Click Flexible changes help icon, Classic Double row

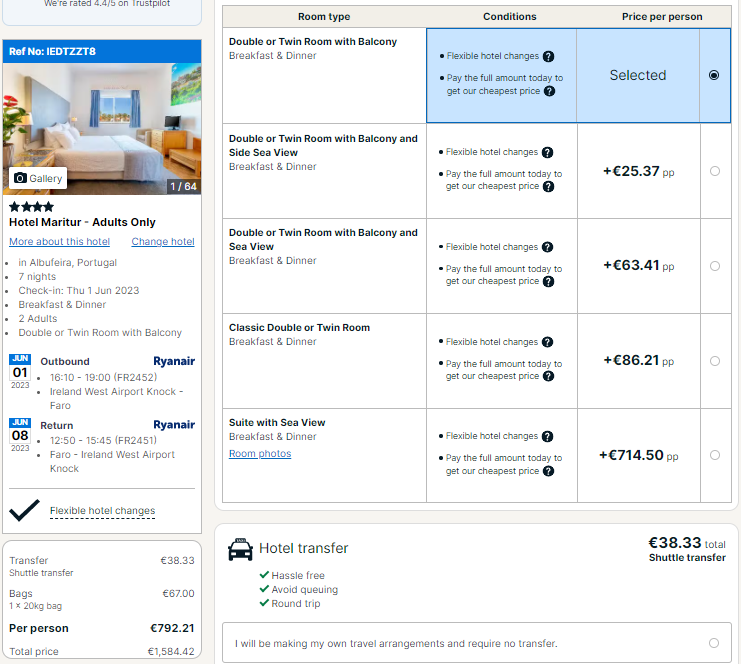pos(547,342)
